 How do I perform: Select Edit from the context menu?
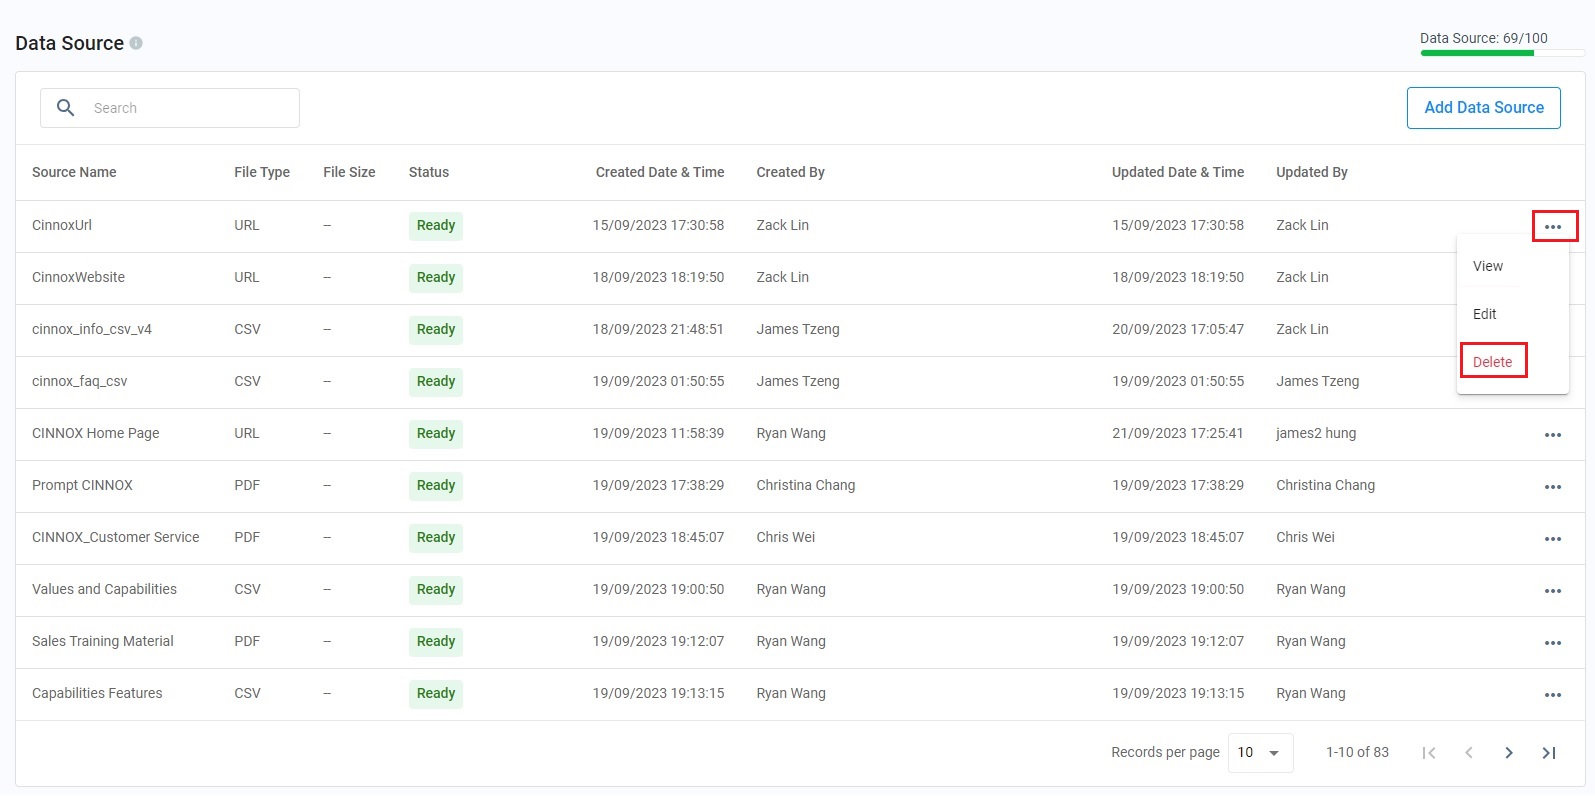1485,314
